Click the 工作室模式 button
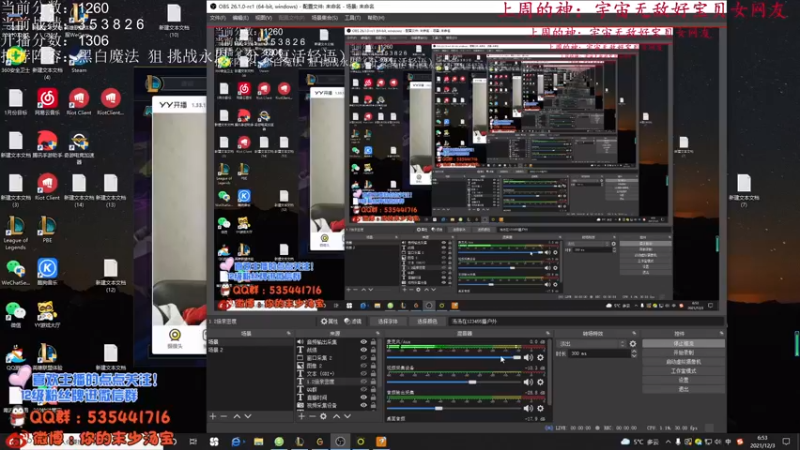 683,371
